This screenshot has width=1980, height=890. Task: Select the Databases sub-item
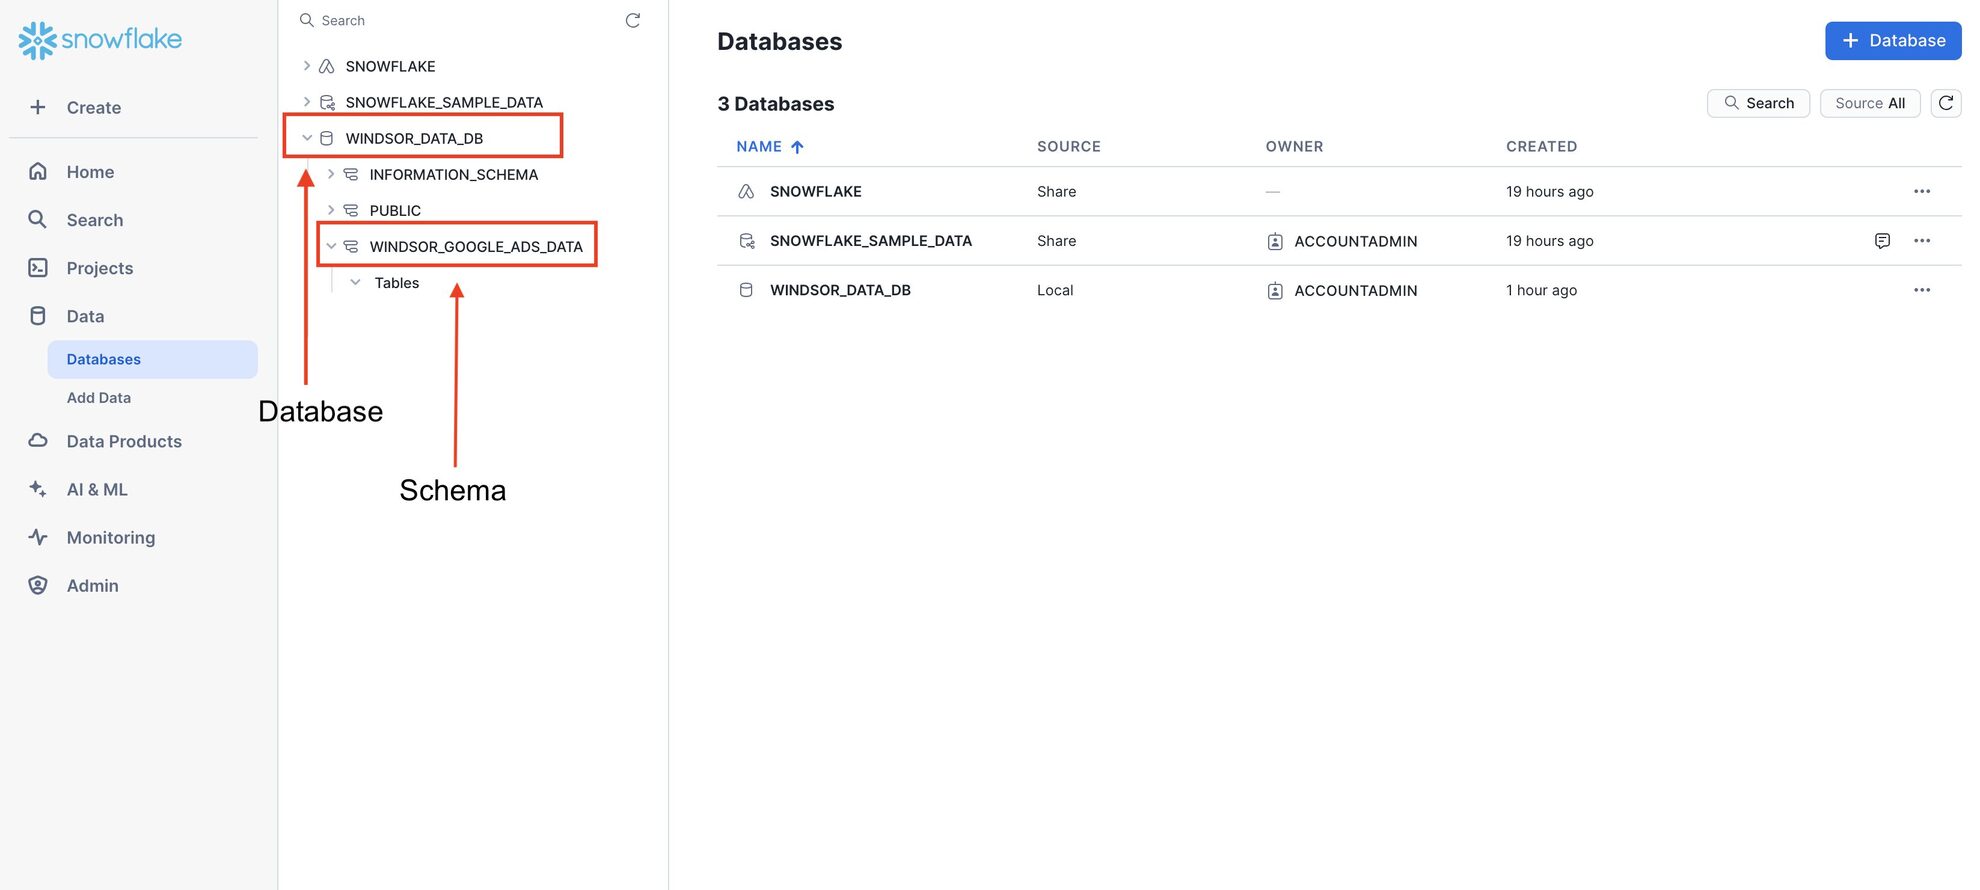(x=152, y=359)
